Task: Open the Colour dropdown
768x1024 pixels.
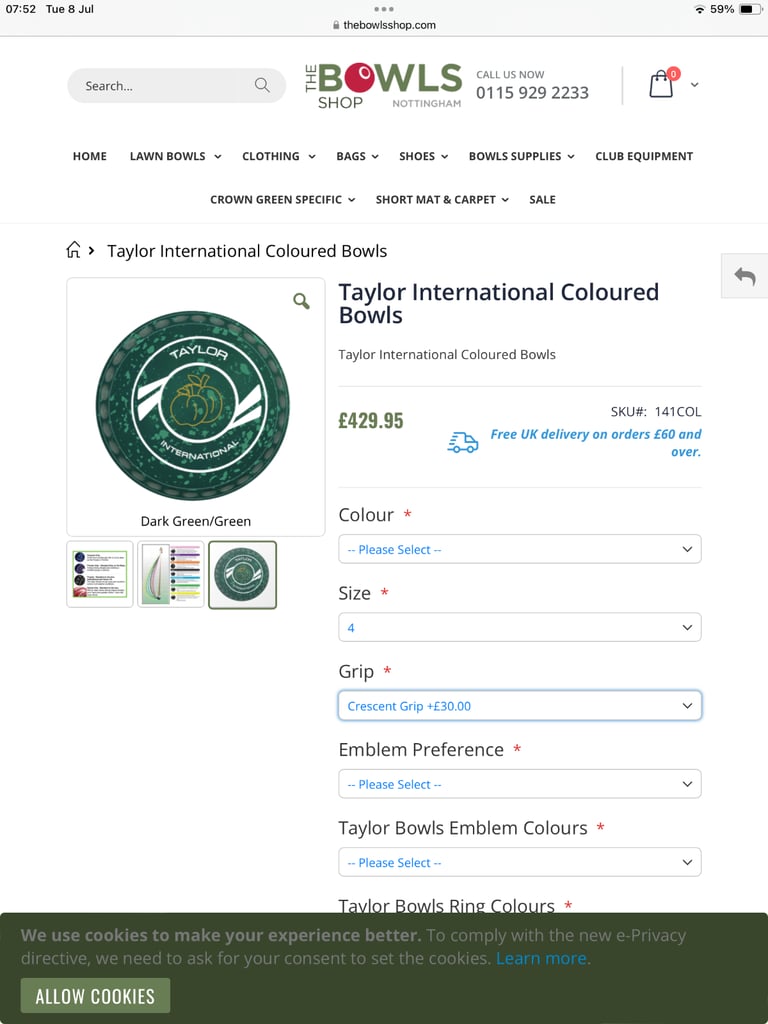Action: pyautogui.click(x=520, y=549)
